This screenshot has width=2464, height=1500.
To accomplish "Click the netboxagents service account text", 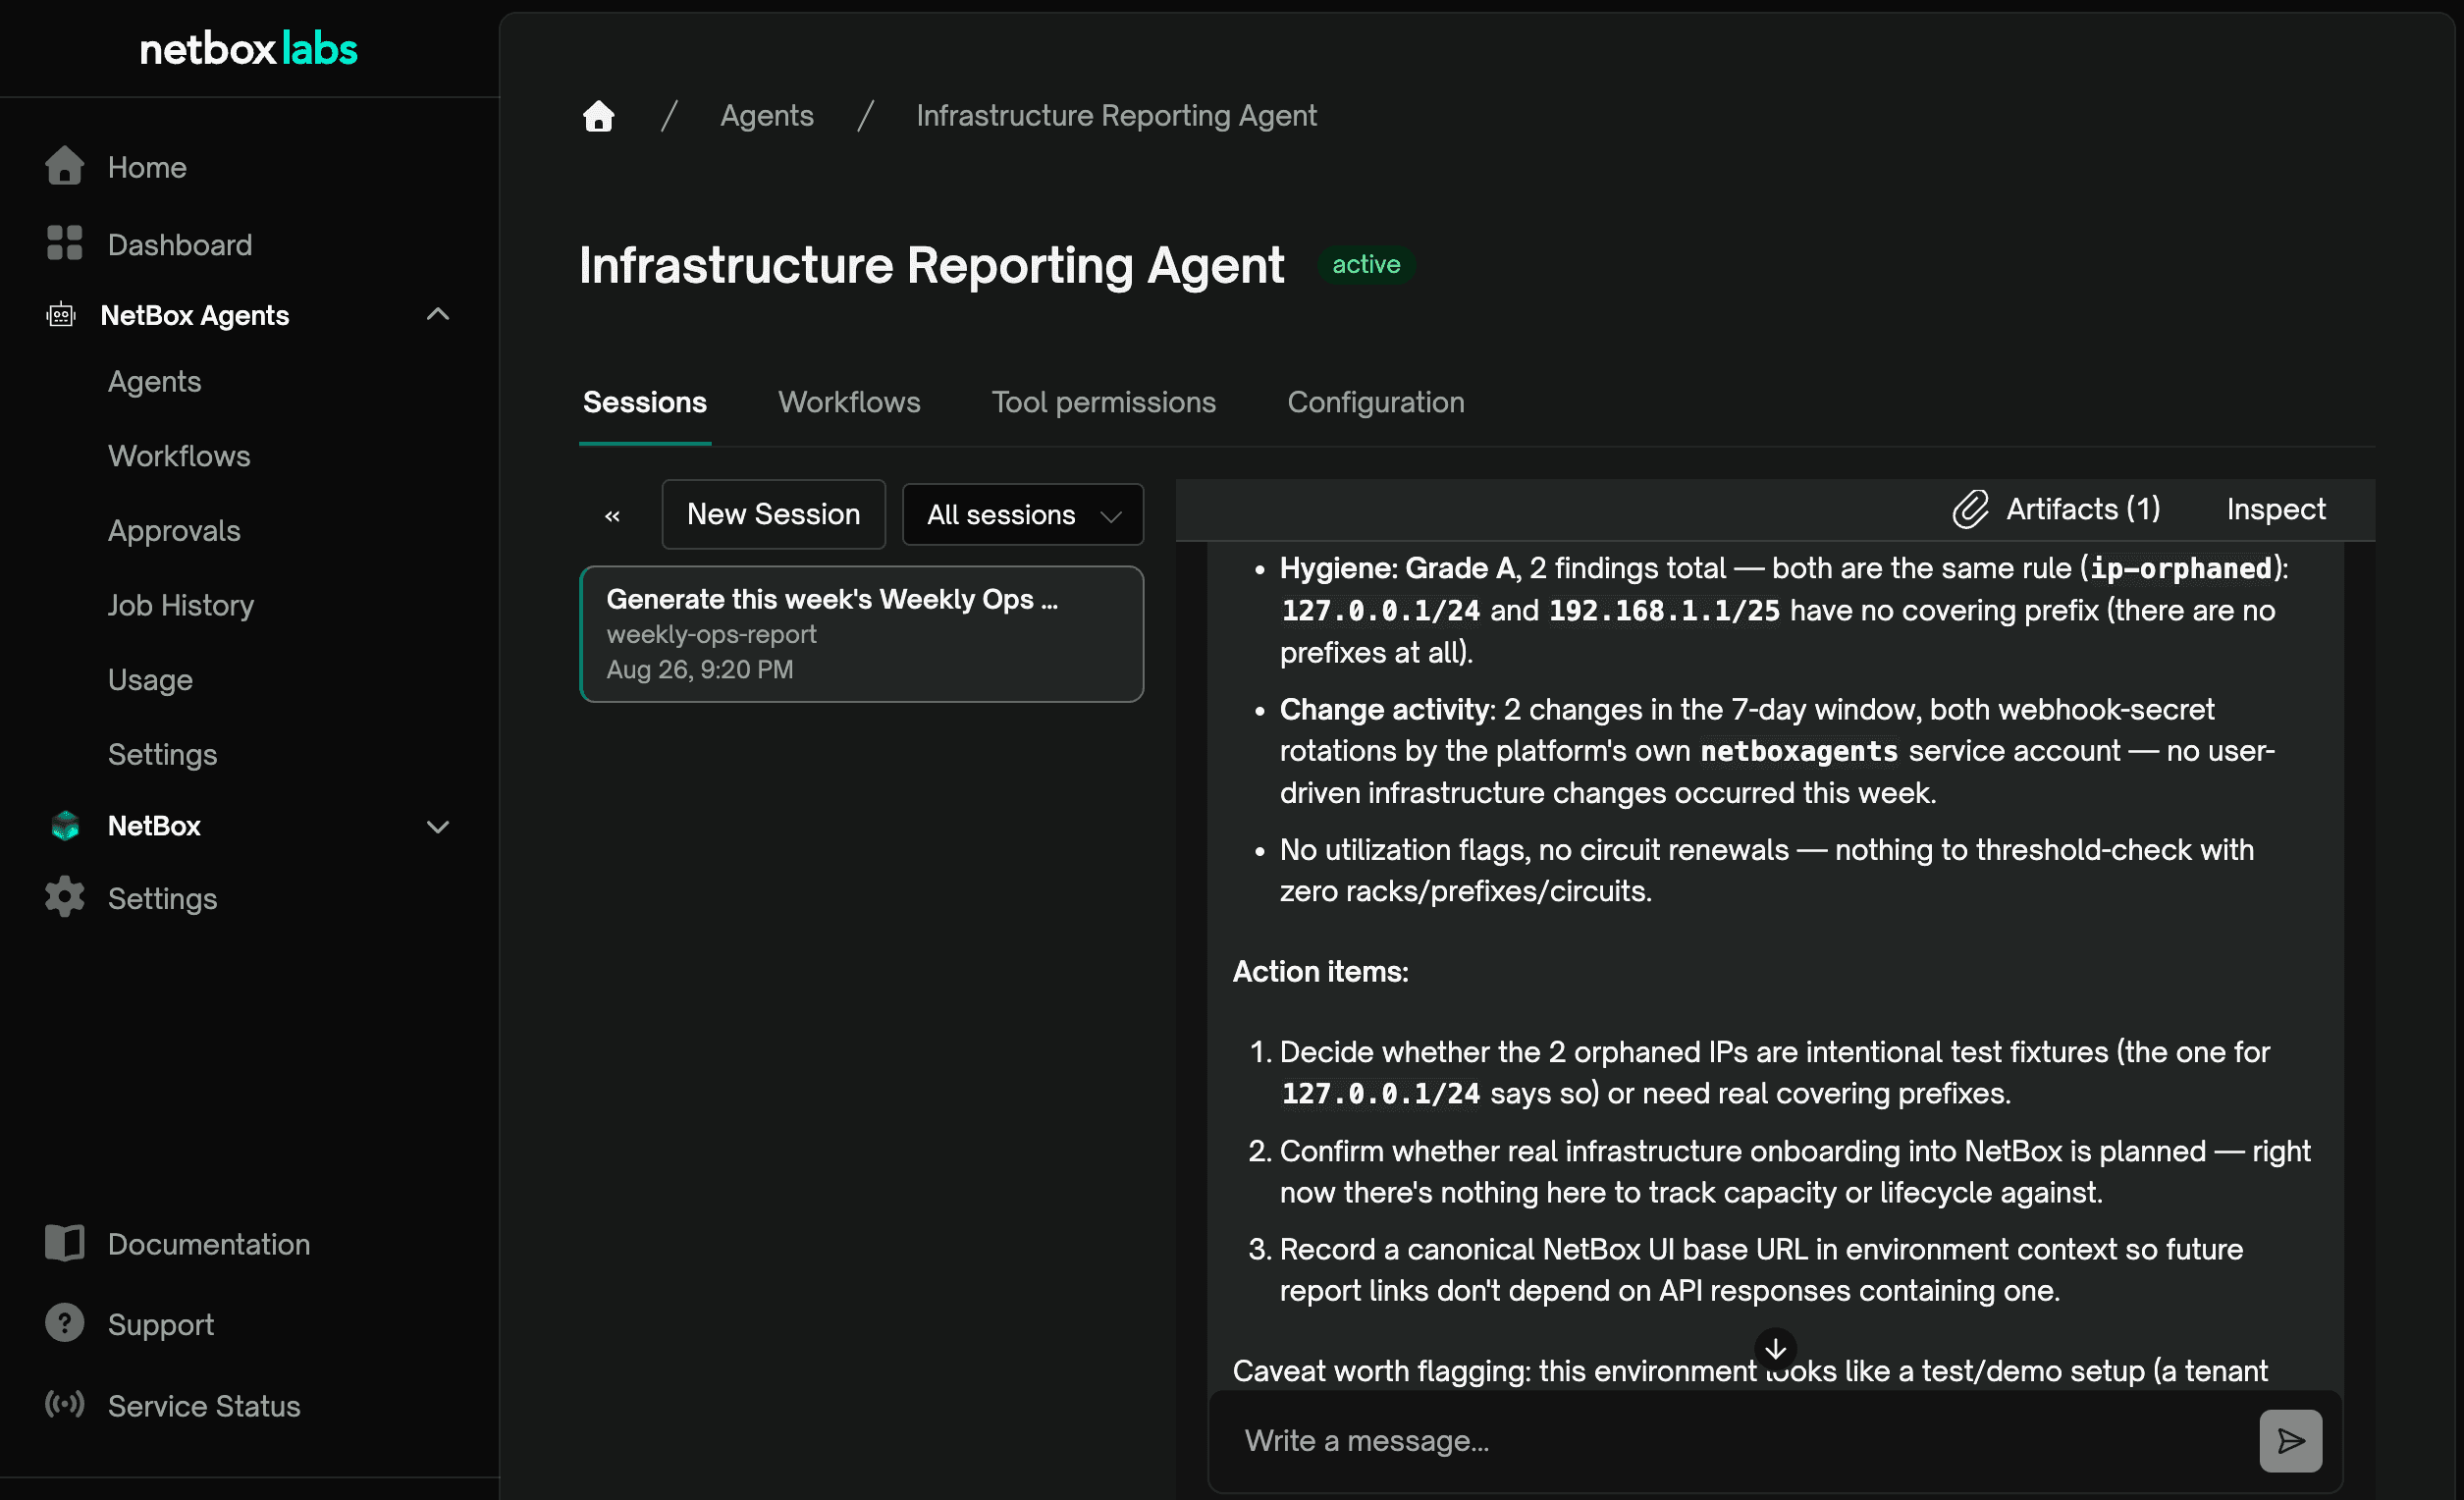I will (1799, 751).
